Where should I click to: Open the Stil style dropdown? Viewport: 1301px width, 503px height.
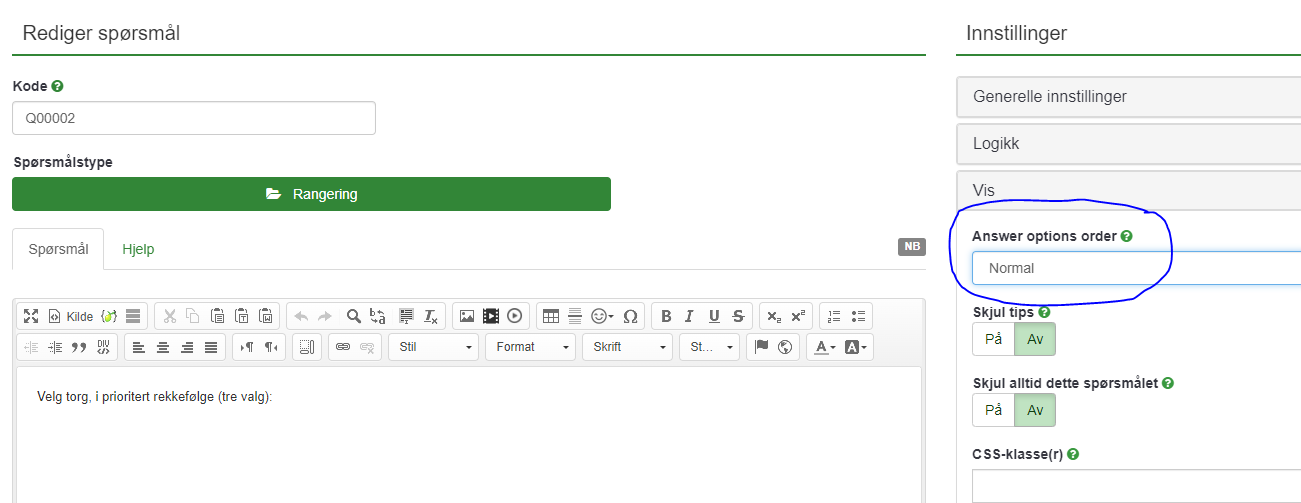pos(433,347)
